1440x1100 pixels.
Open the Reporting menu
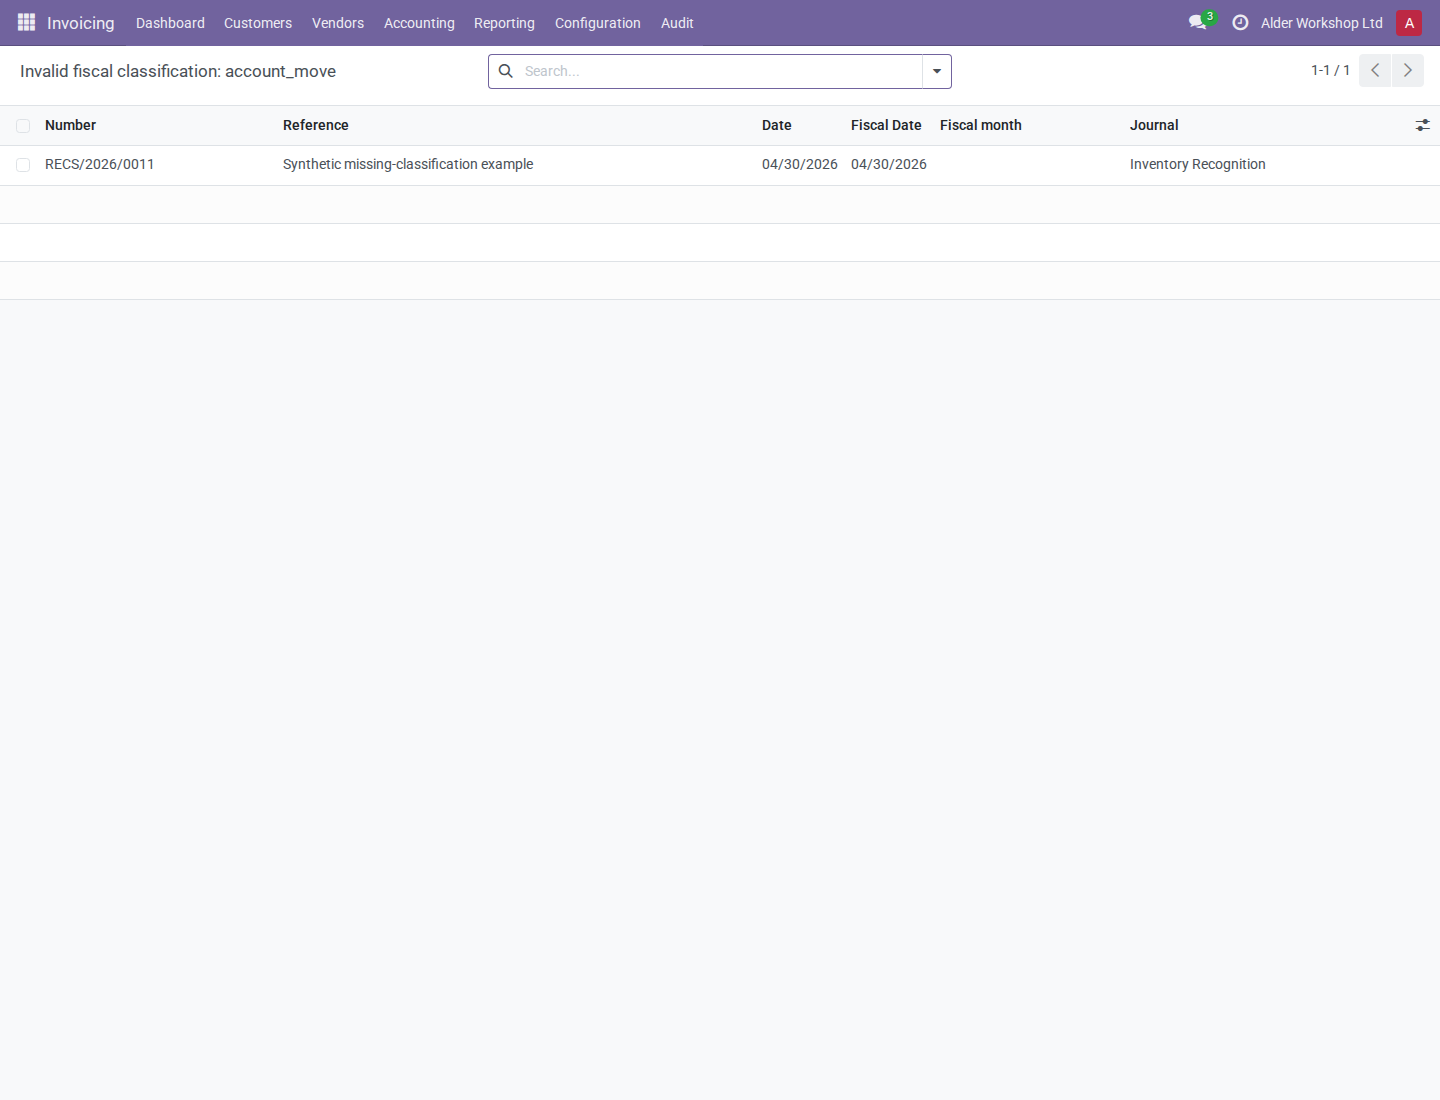[x=504, y=23]
